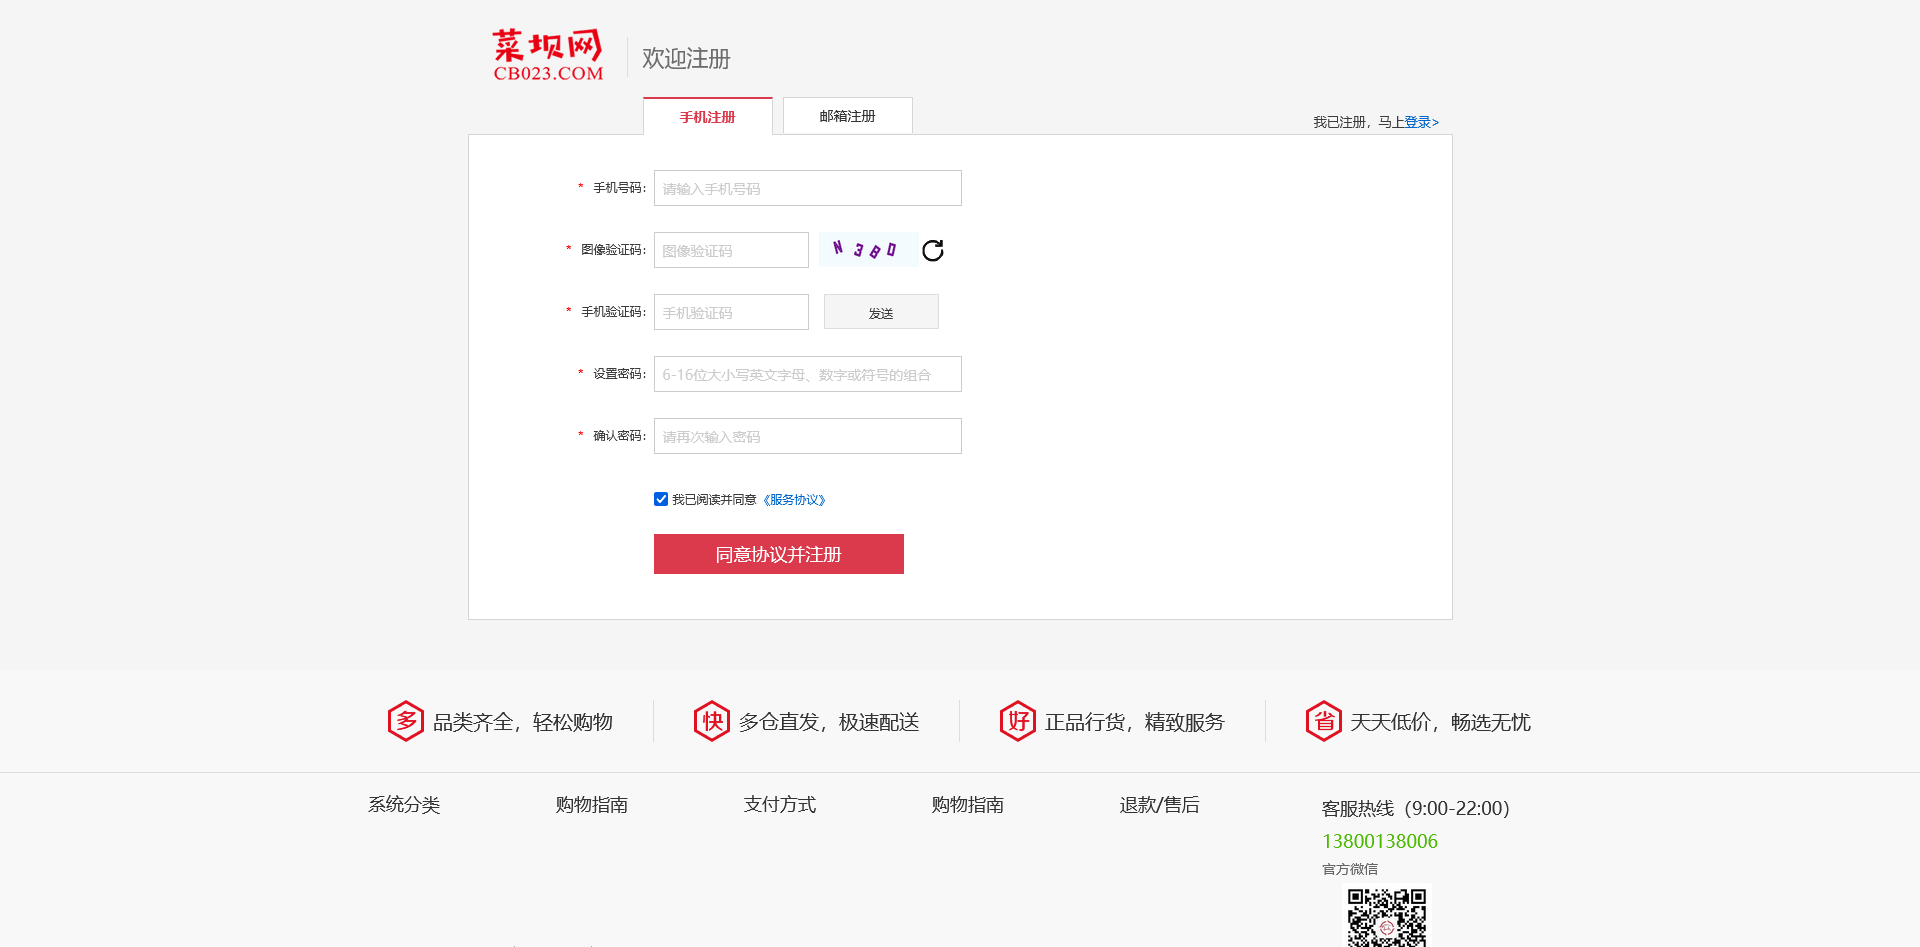
Task: Click the CB023.COM site logo
Action: 548,55
